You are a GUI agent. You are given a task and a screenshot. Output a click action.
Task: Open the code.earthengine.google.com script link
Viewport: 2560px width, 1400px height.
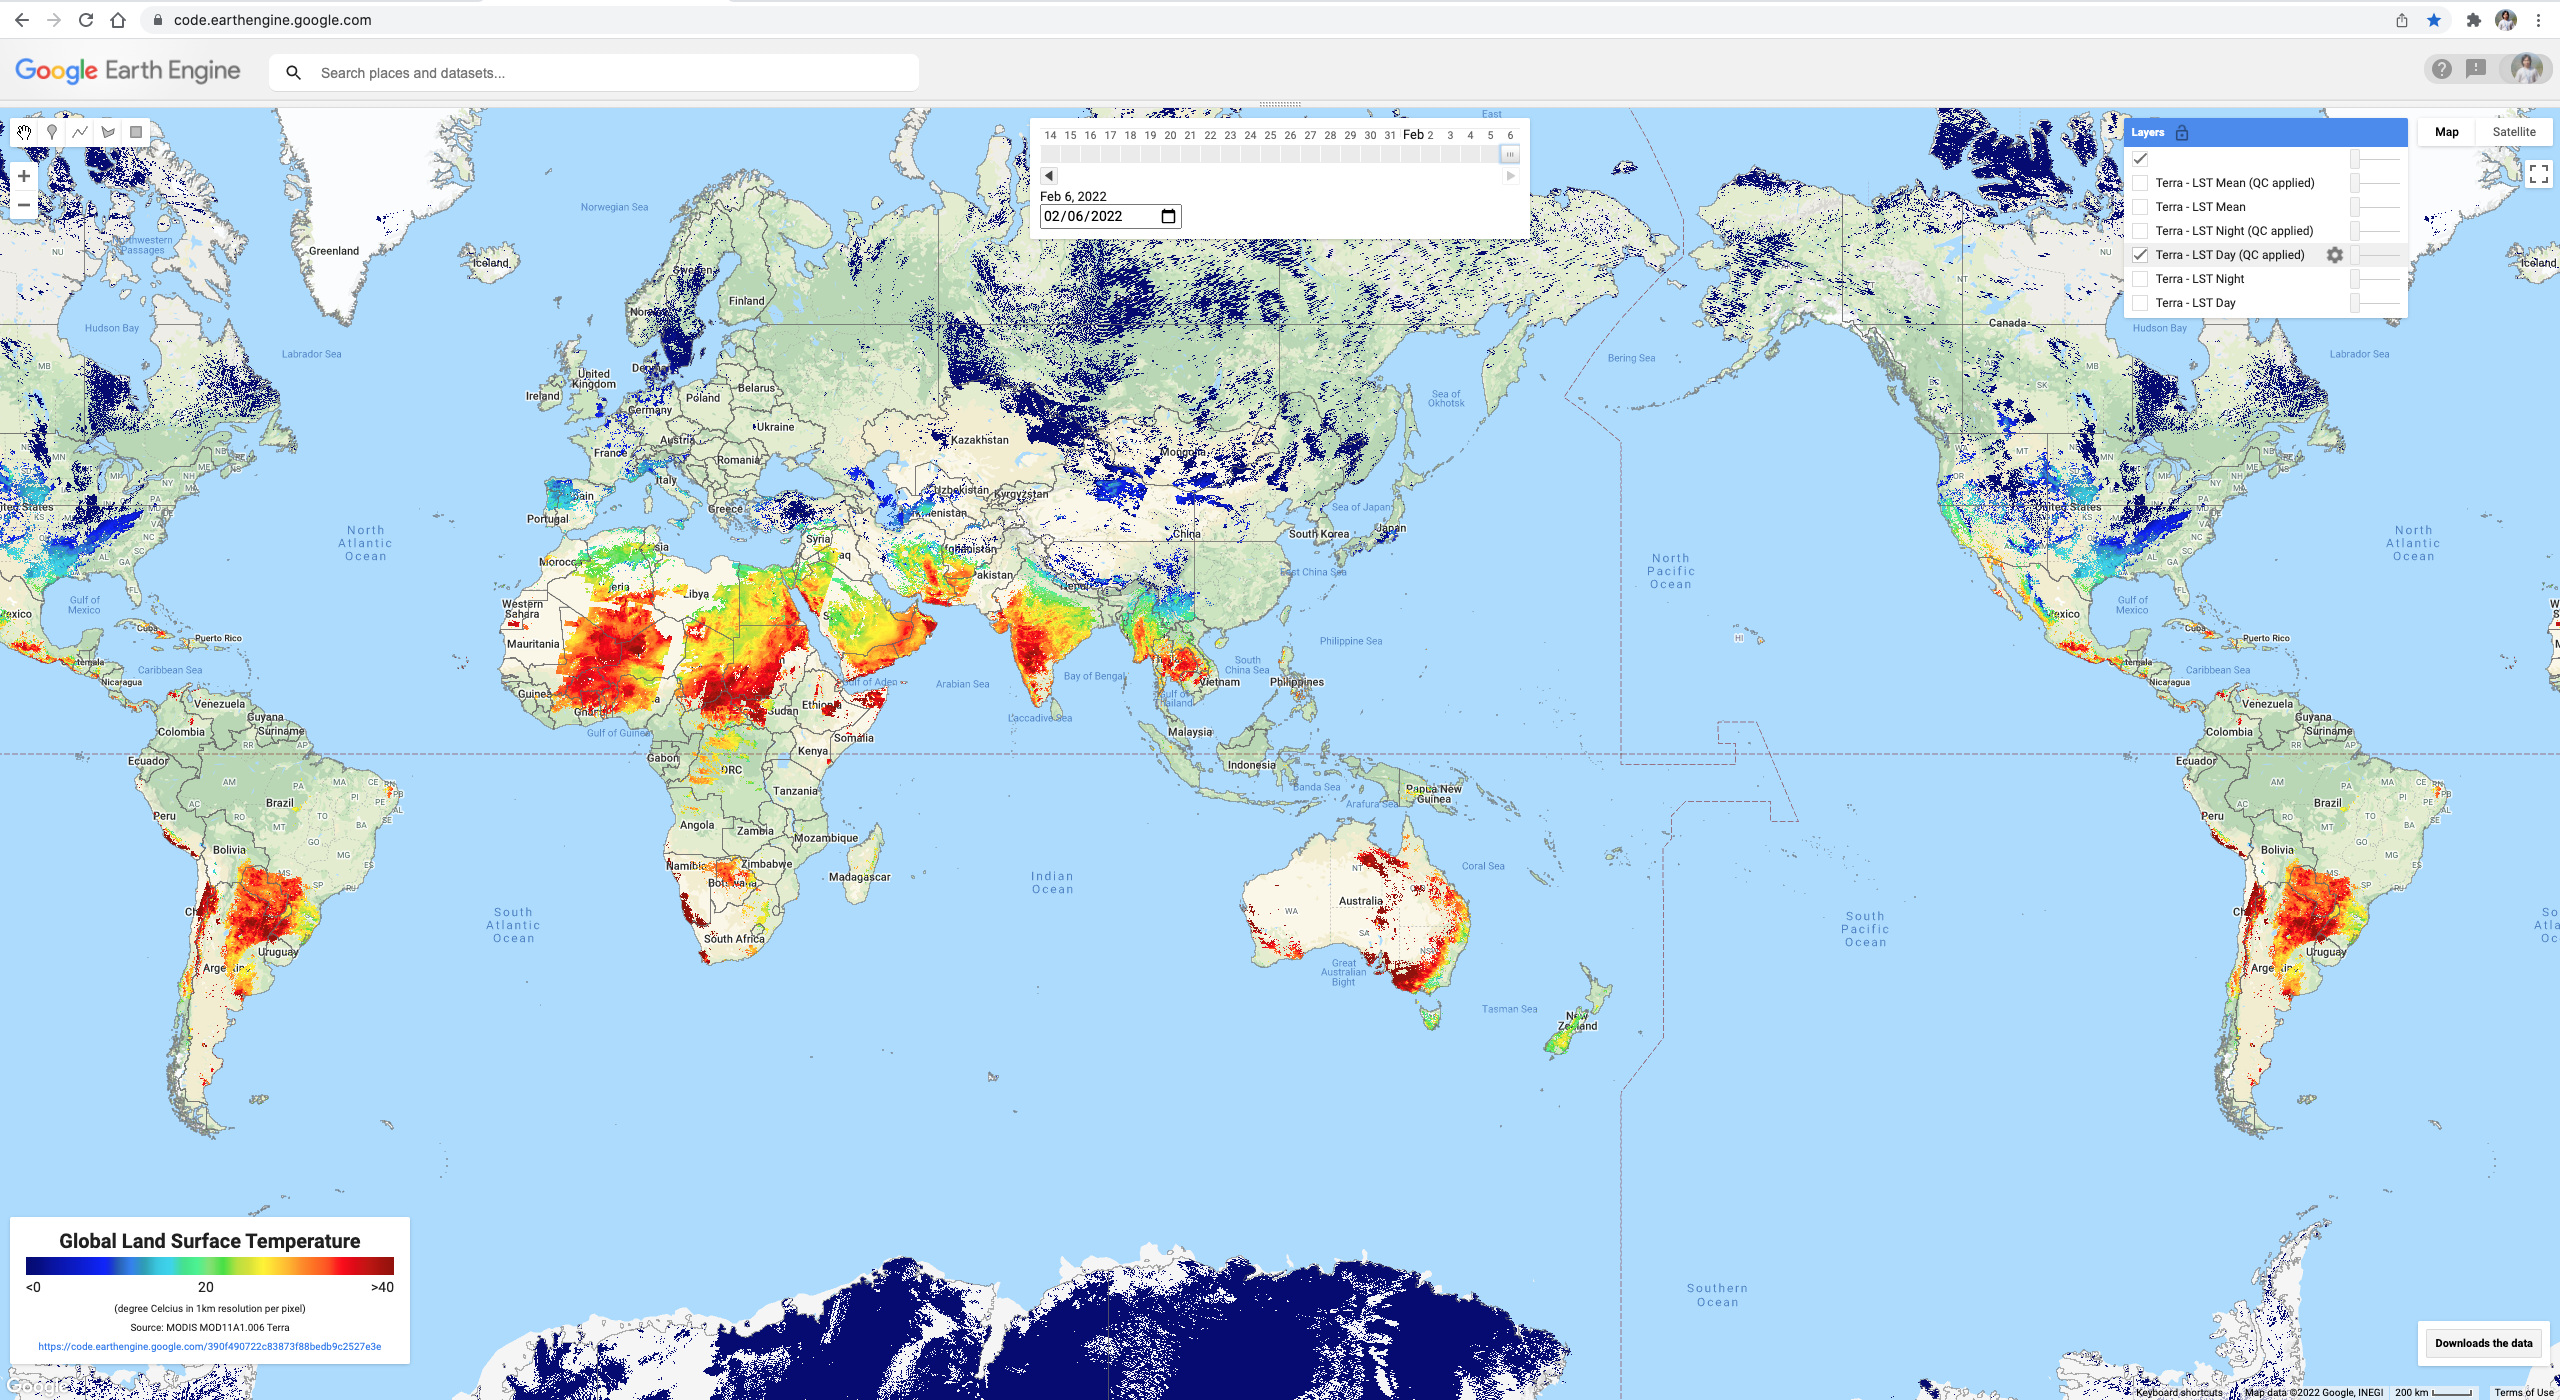210,1346
